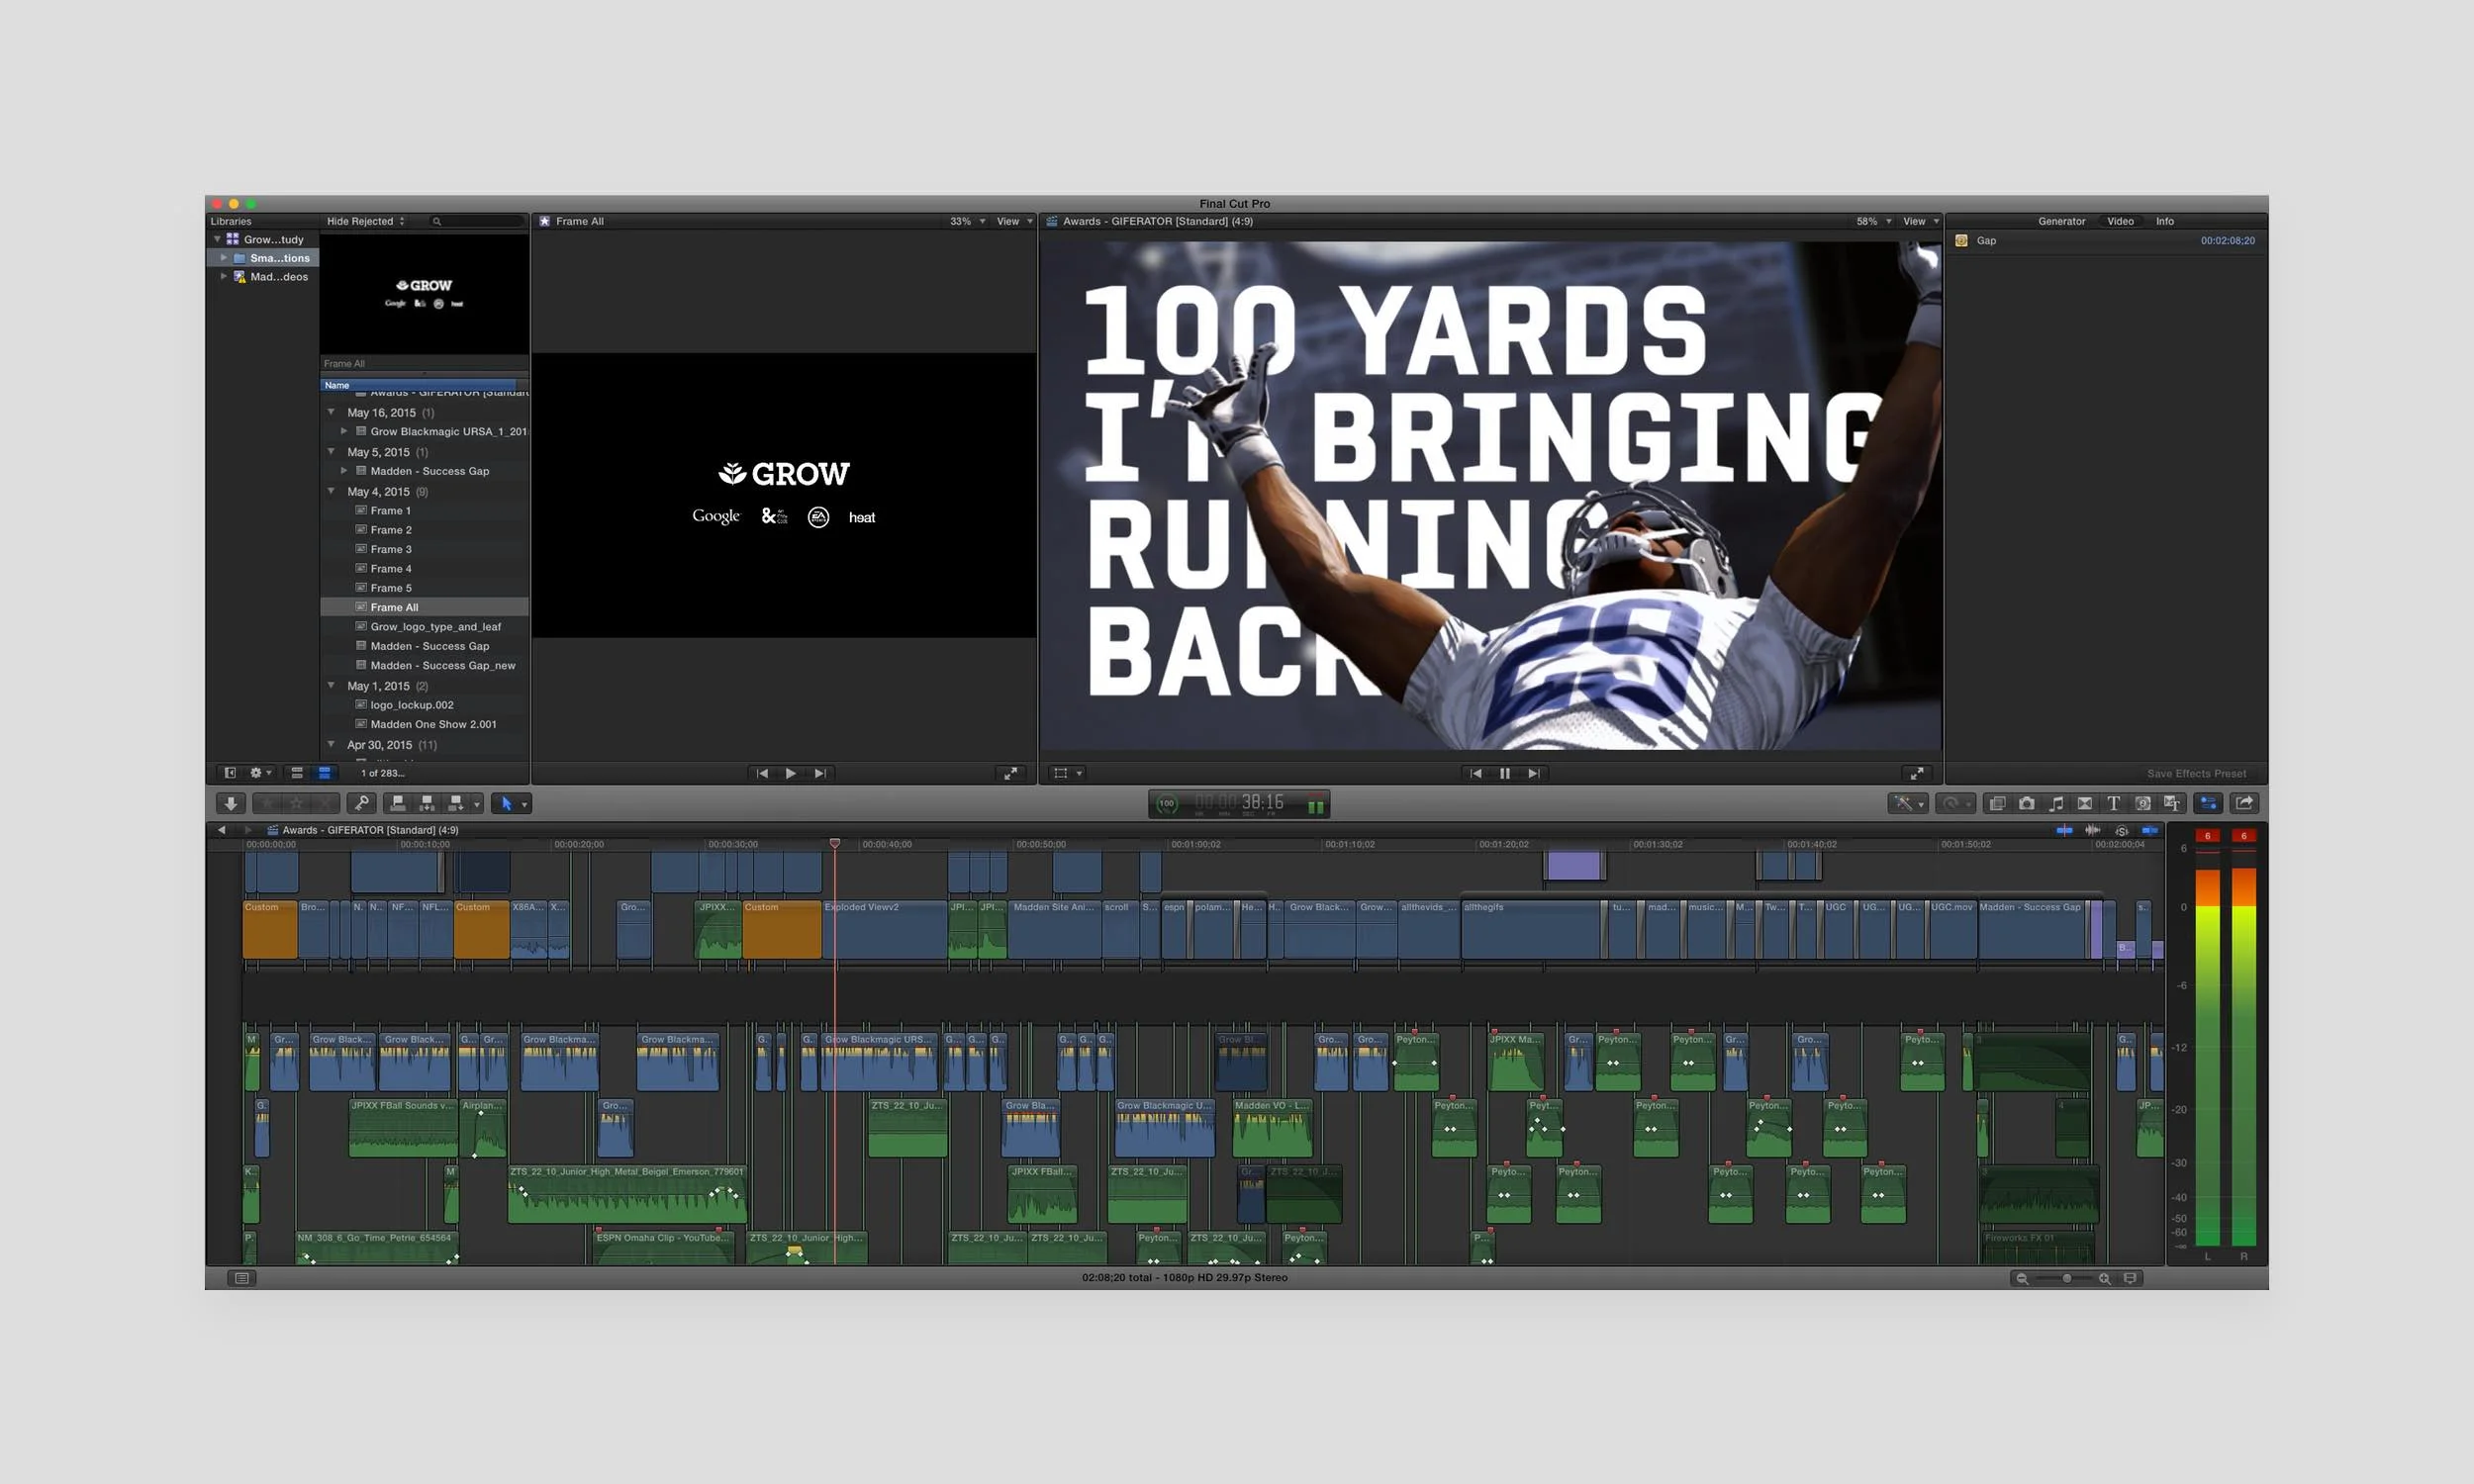Open the keyword editor key icon

pos(361,803)
